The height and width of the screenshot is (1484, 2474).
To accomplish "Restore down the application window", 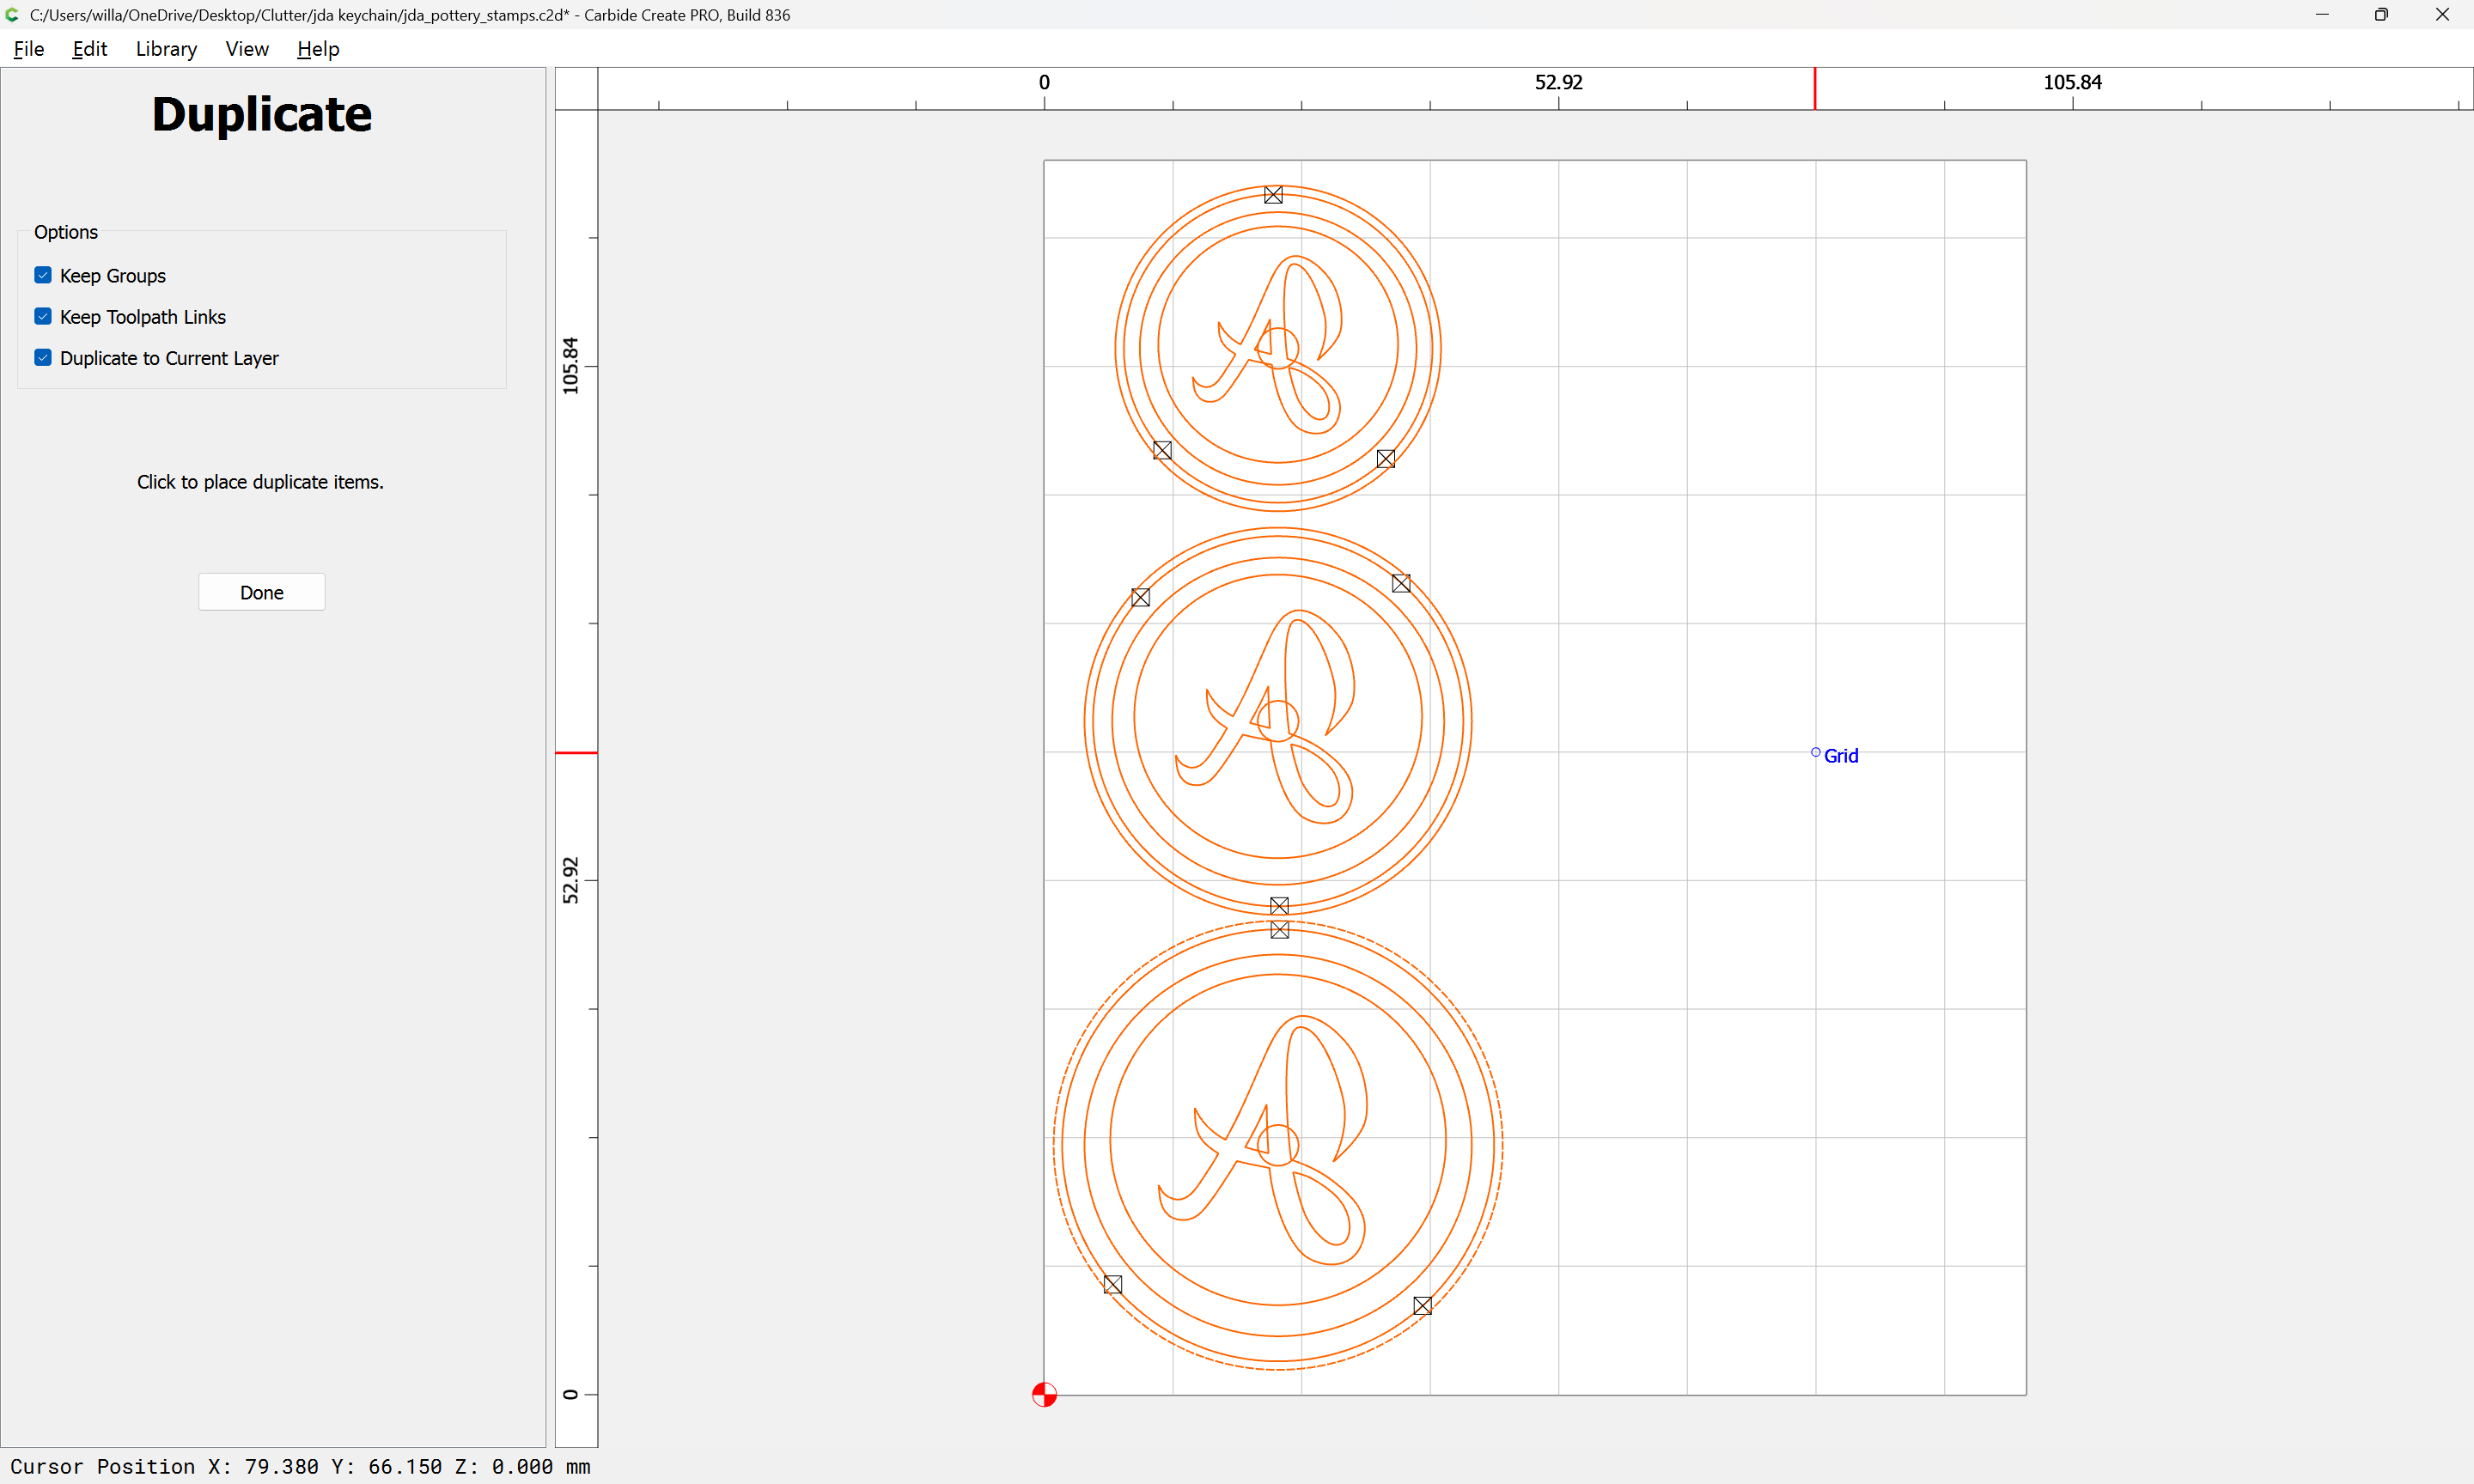I will click(x=2381, y=15).
